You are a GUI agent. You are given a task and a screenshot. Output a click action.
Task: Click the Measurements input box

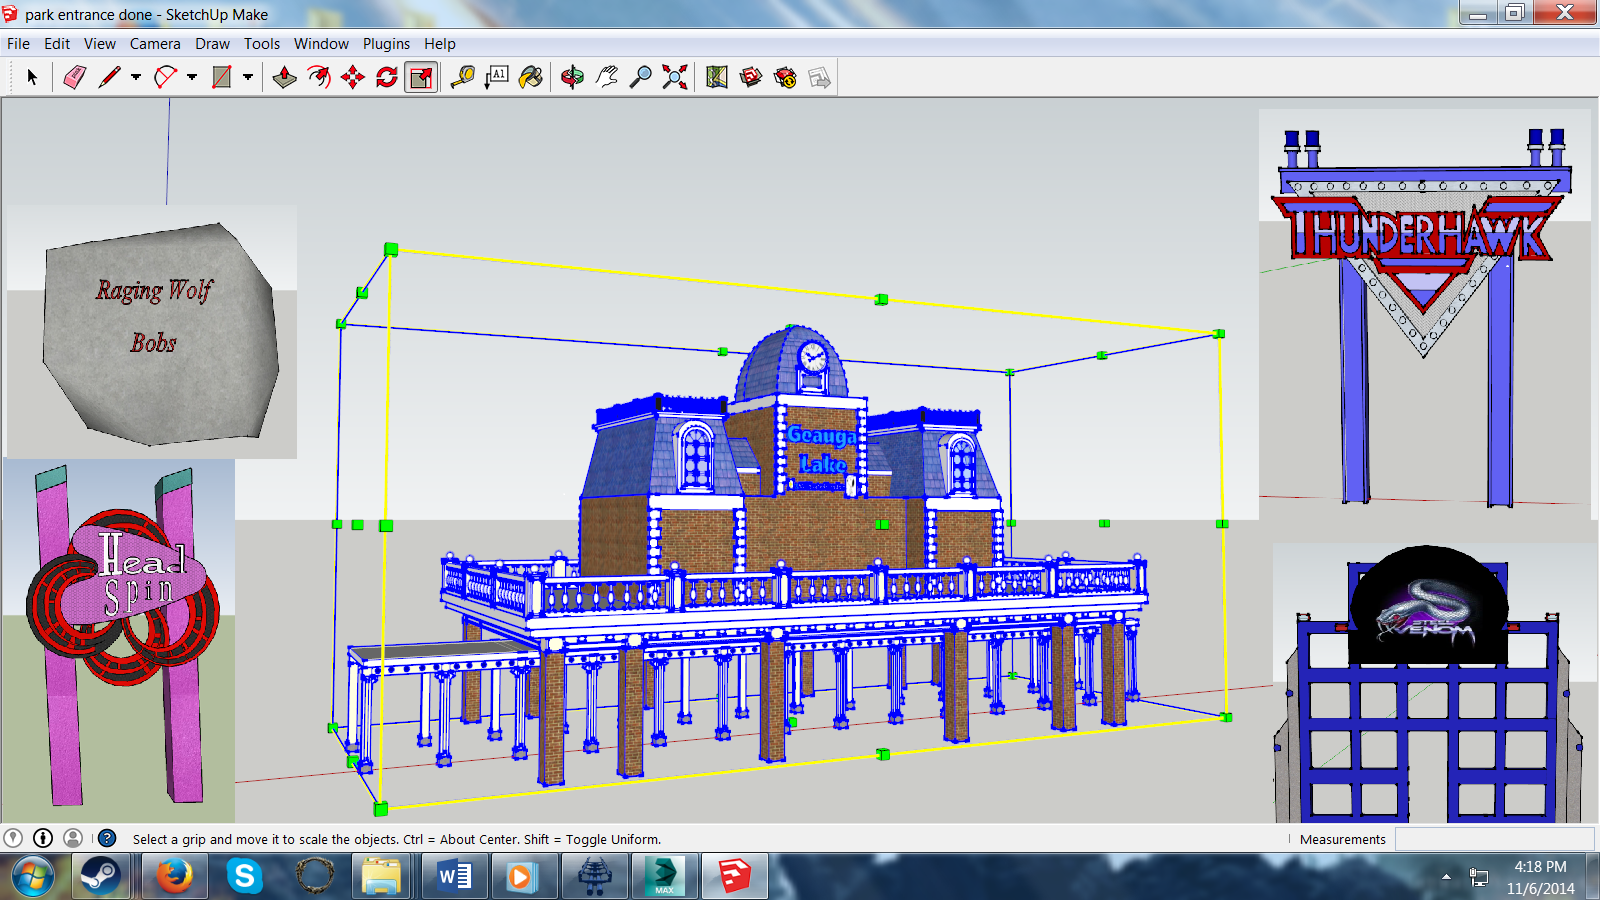(1494, 839)
